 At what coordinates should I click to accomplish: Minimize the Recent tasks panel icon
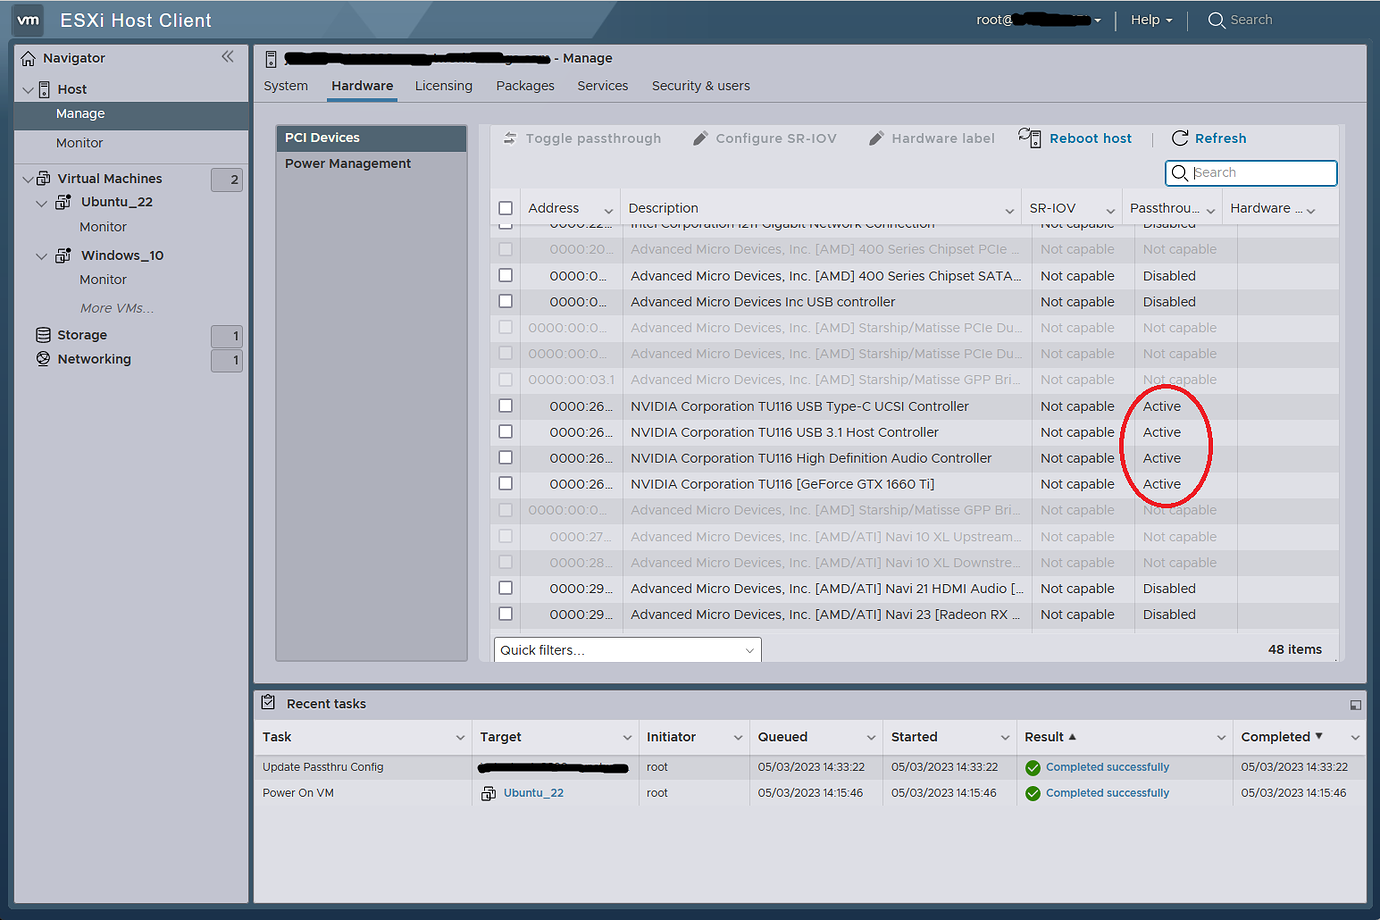pyautogui.click(x=1355, y=705)
